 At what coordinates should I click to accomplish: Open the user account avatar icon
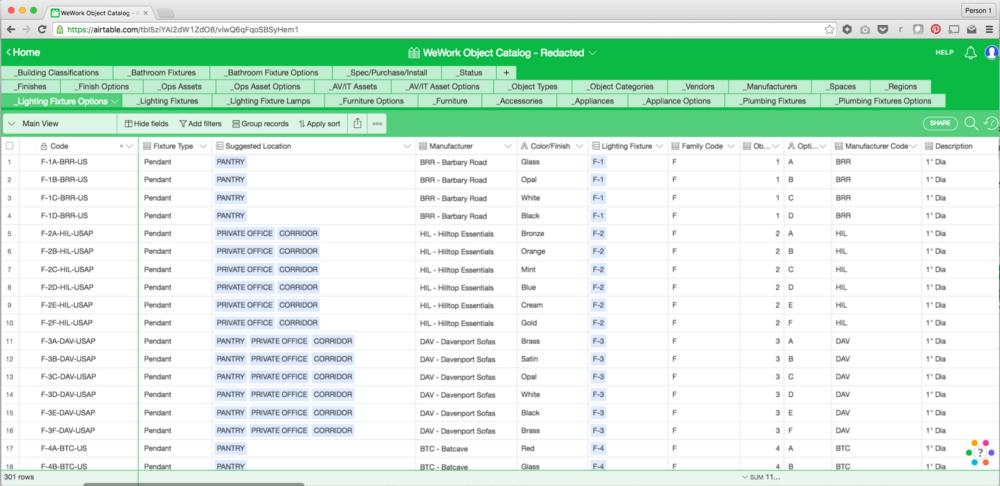991,53
